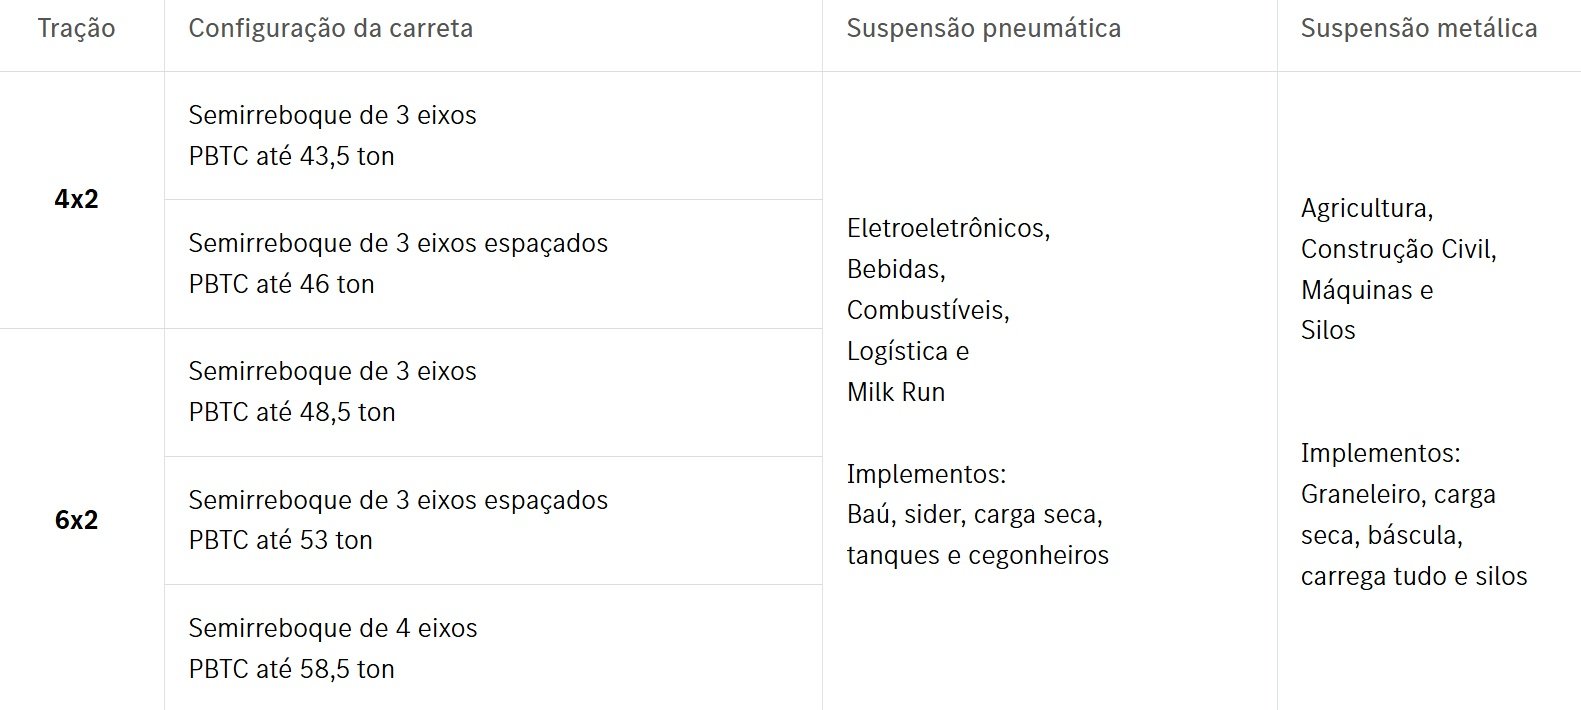Image resolution: width=1581 pixels, height=710 pixels.
Task: Select the PBTC até 48,5 ton text
Action: pyautogui.click(x=291, y=412)
